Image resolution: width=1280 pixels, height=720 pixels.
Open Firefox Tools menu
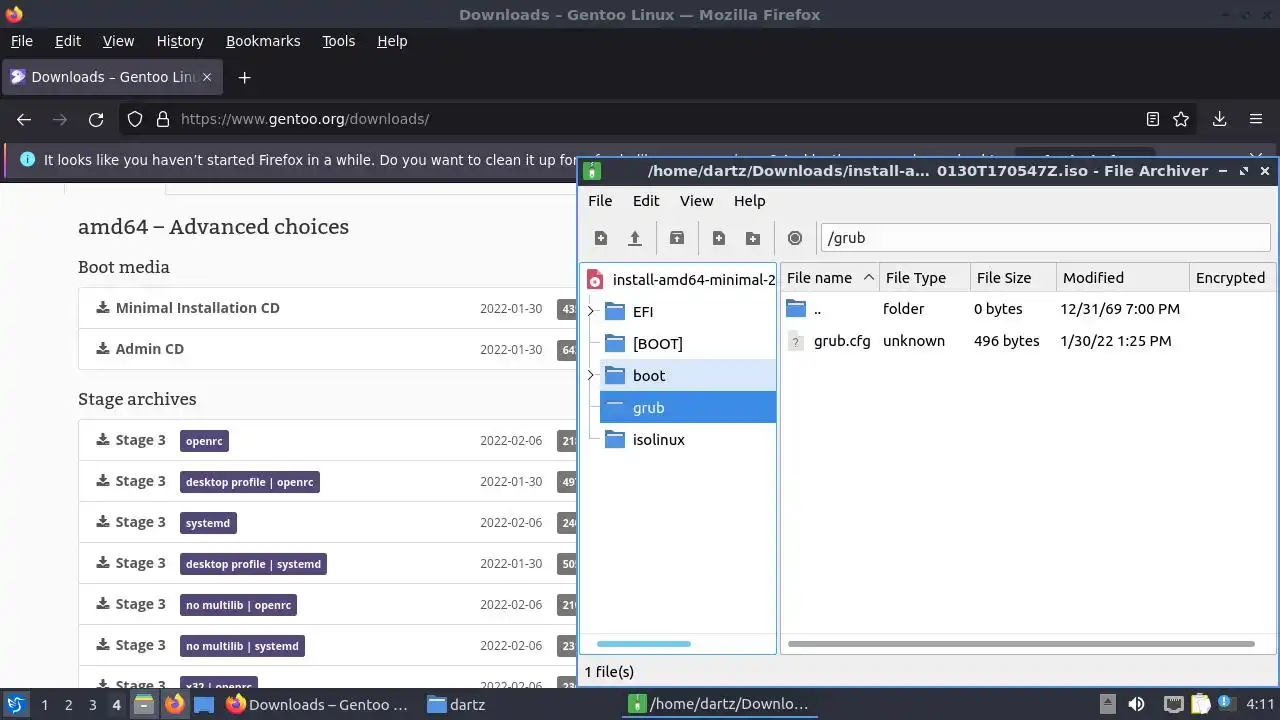pos(338,41)
